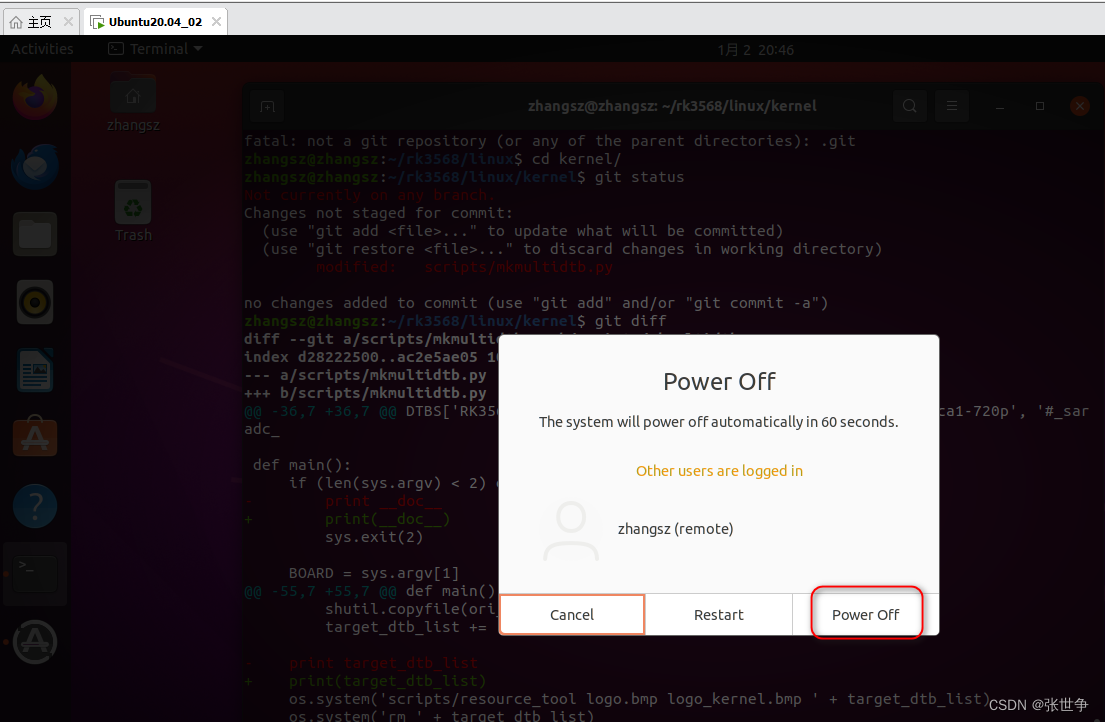Open the Trash desktop icon

pos(132,211)
